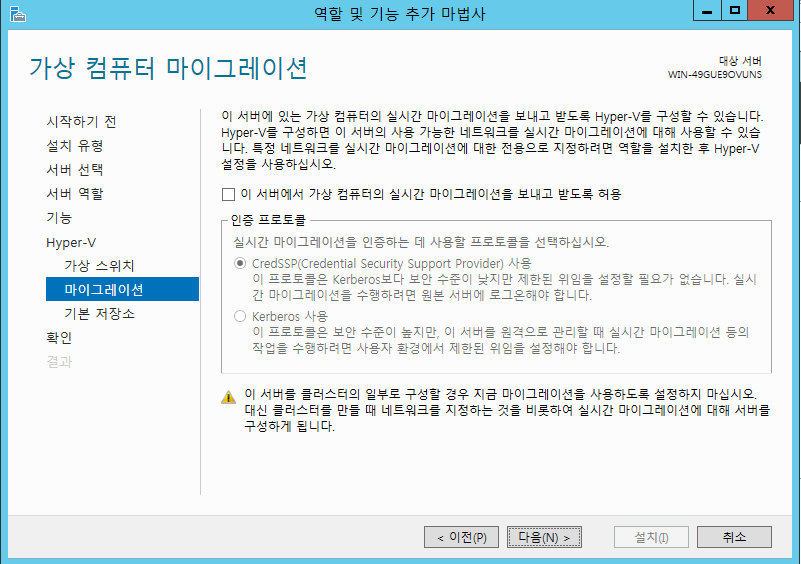
Task: Click the 결과 step label
Action: pyautogui.click(x=59, y=362)
